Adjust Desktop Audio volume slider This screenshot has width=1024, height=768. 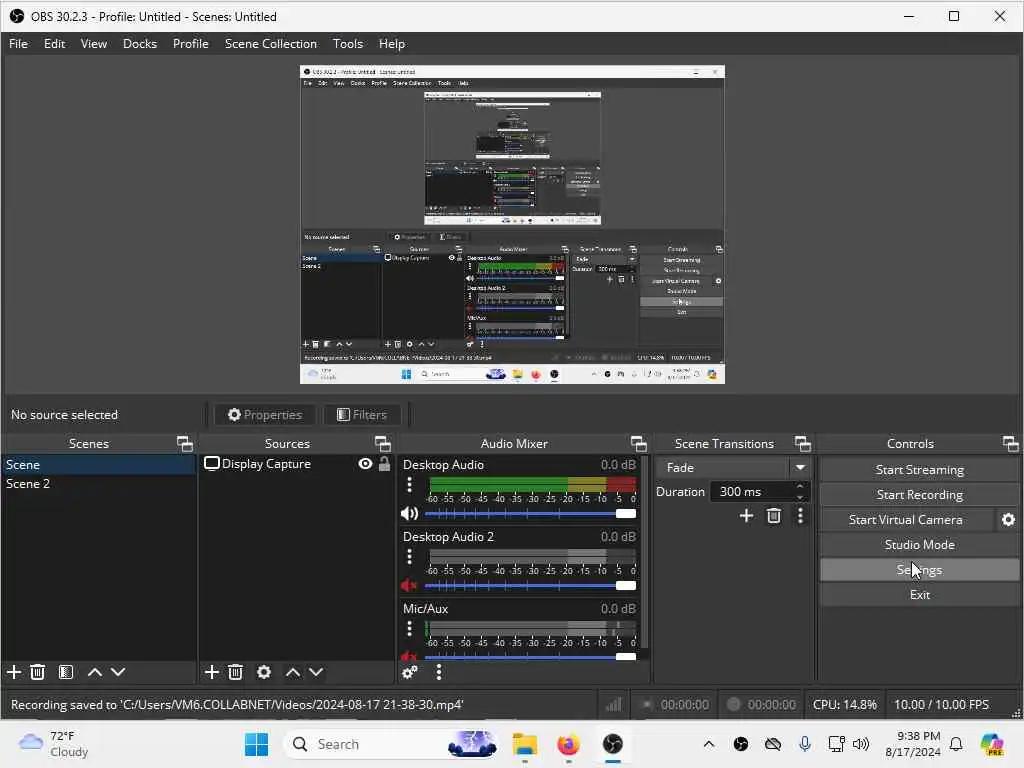[x=530, y=513]
